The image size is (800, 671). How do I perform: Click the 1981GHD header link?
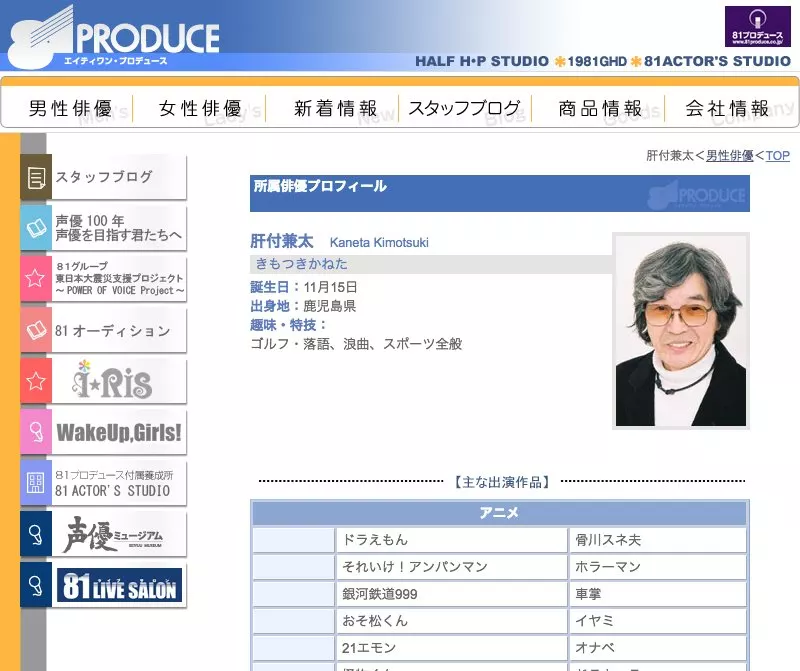click(x=597, y=61)
